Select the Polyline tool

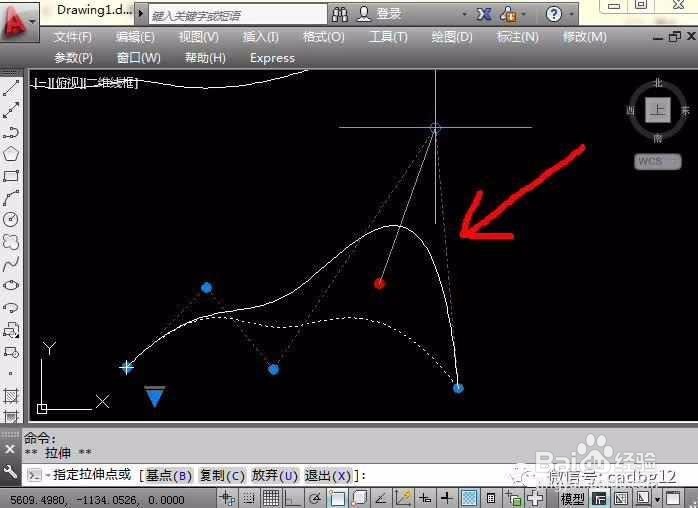click(x=11, y=132)
